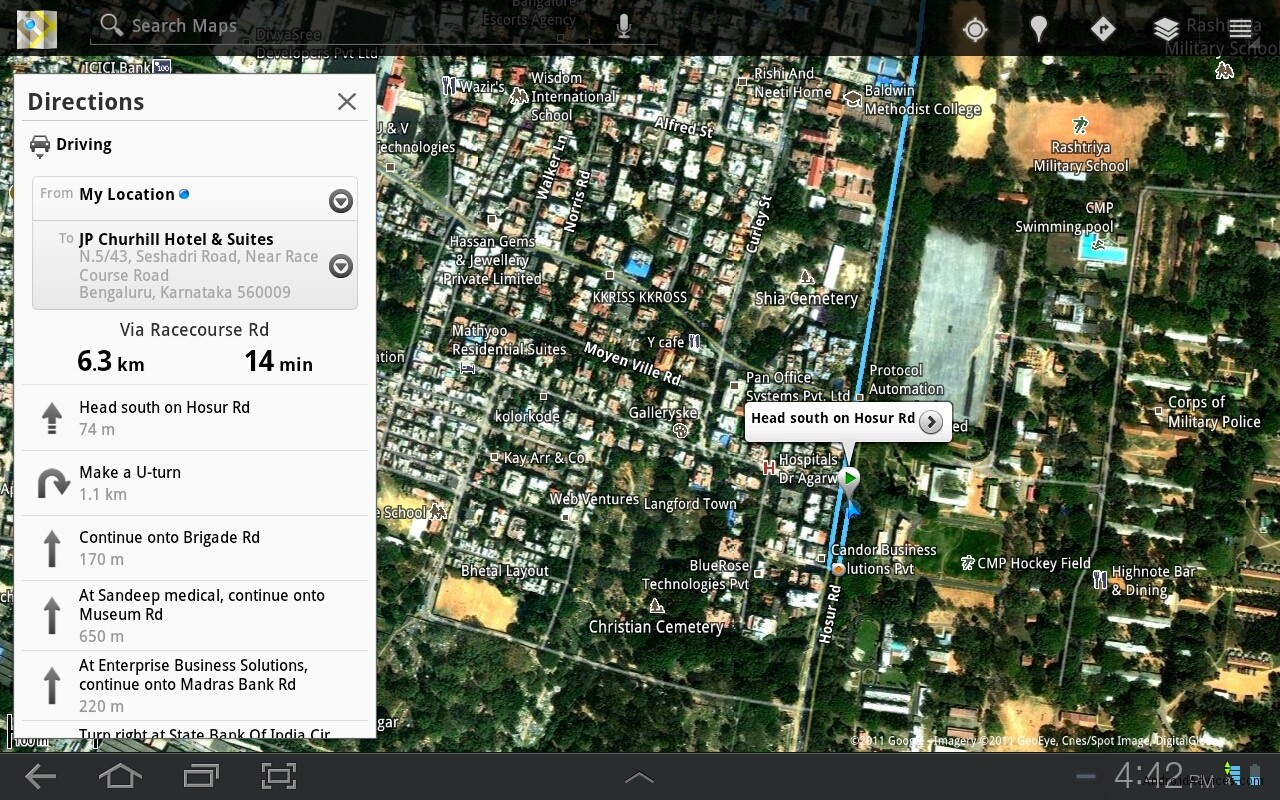Select step Make a U-turn
Viewport: 1280px width, 800px height.
[x=195, y=483]
